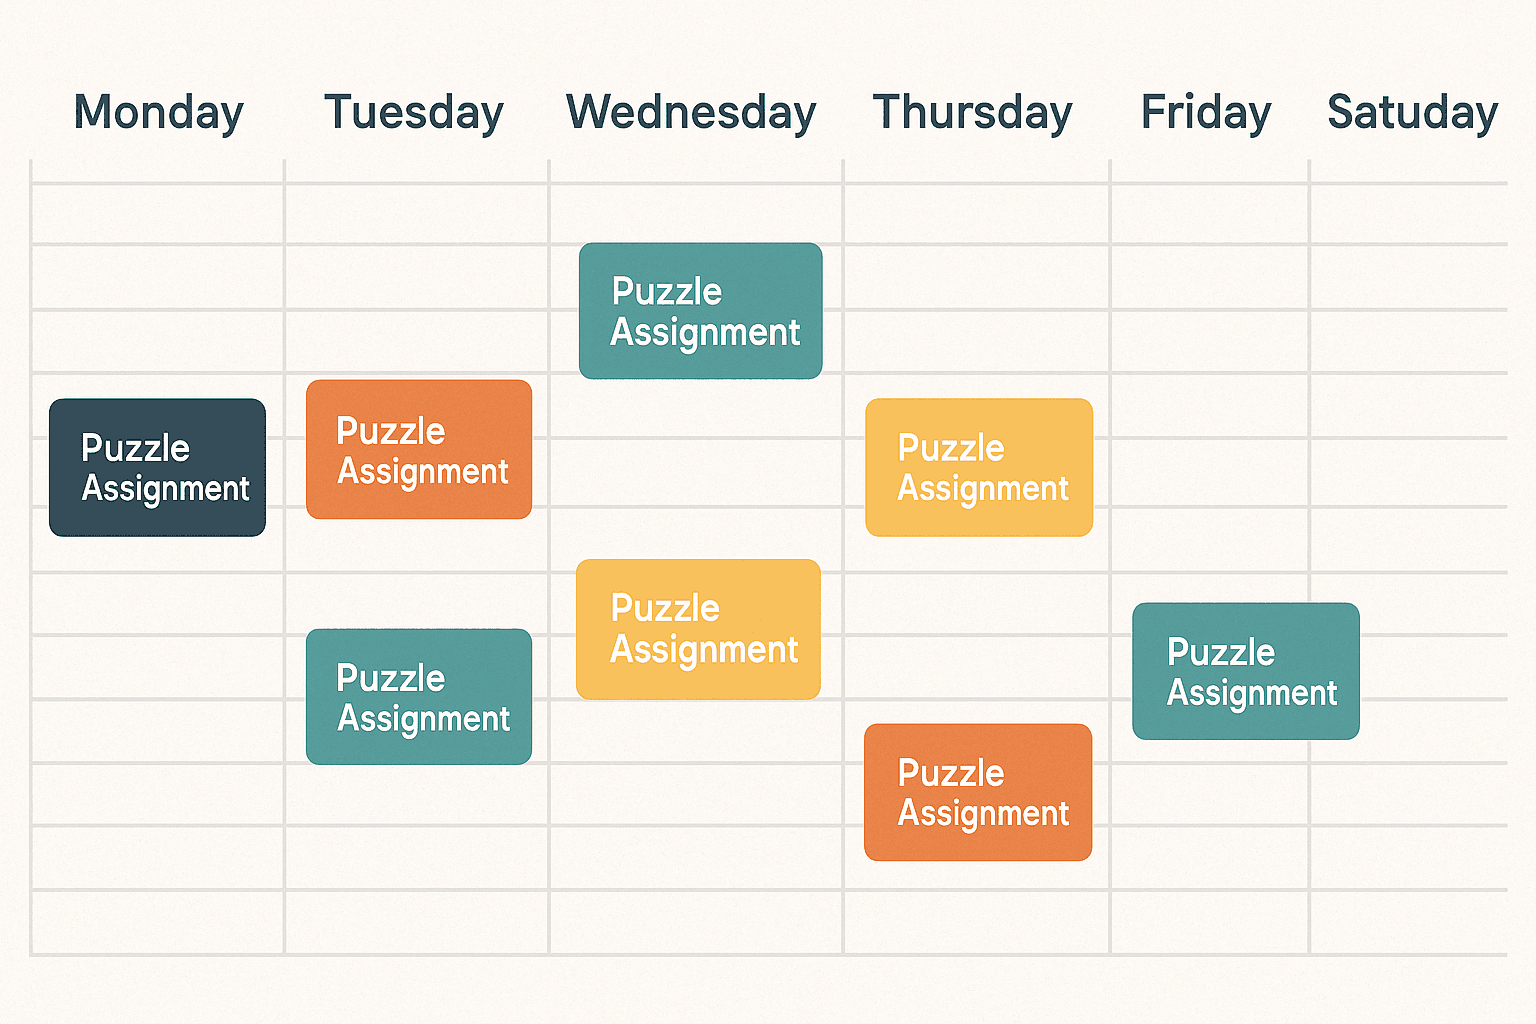
Task: Select empty top cell under Satuday
Action: coord(1408,213)
